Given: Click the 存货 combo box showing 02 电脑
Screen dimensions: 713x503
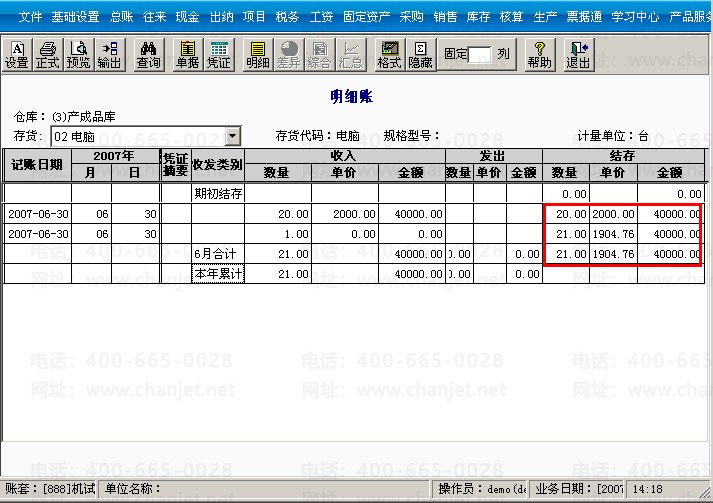Looking at the screenshot, I should point(145,136).
